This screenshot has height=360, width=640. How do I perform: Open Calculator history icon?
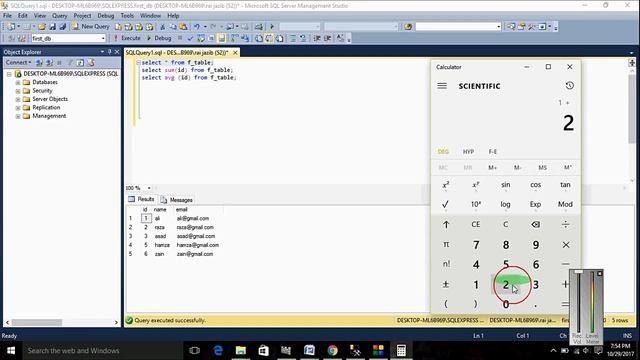(569, 86)
